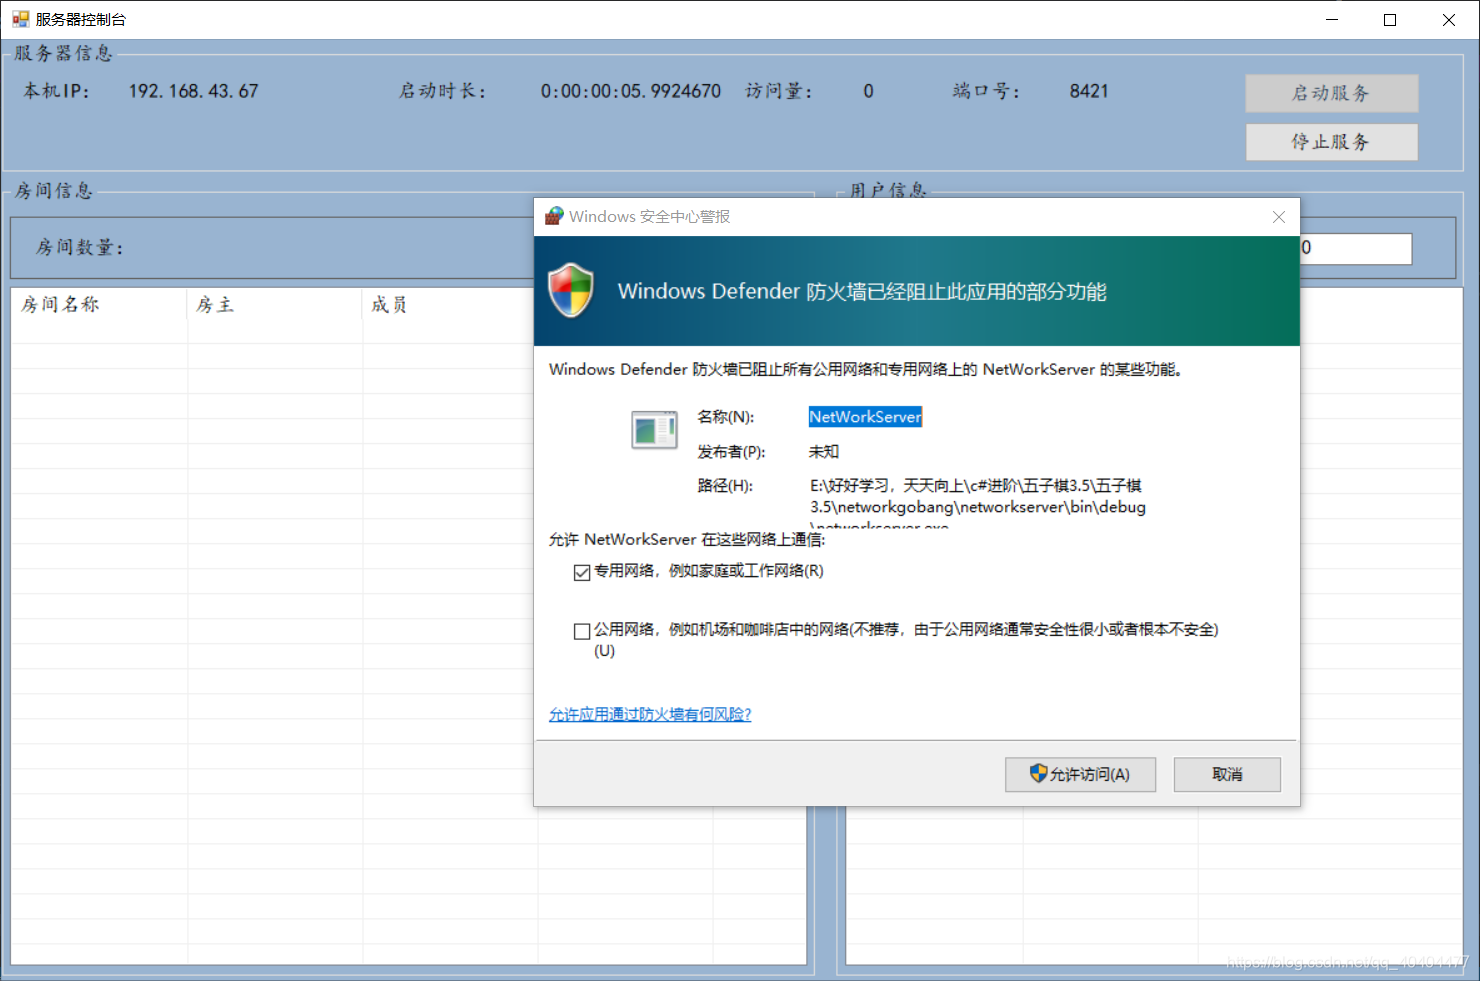Screen dimensions: 1480x981
Task: Click the 访问量 label
Action: 779,91
